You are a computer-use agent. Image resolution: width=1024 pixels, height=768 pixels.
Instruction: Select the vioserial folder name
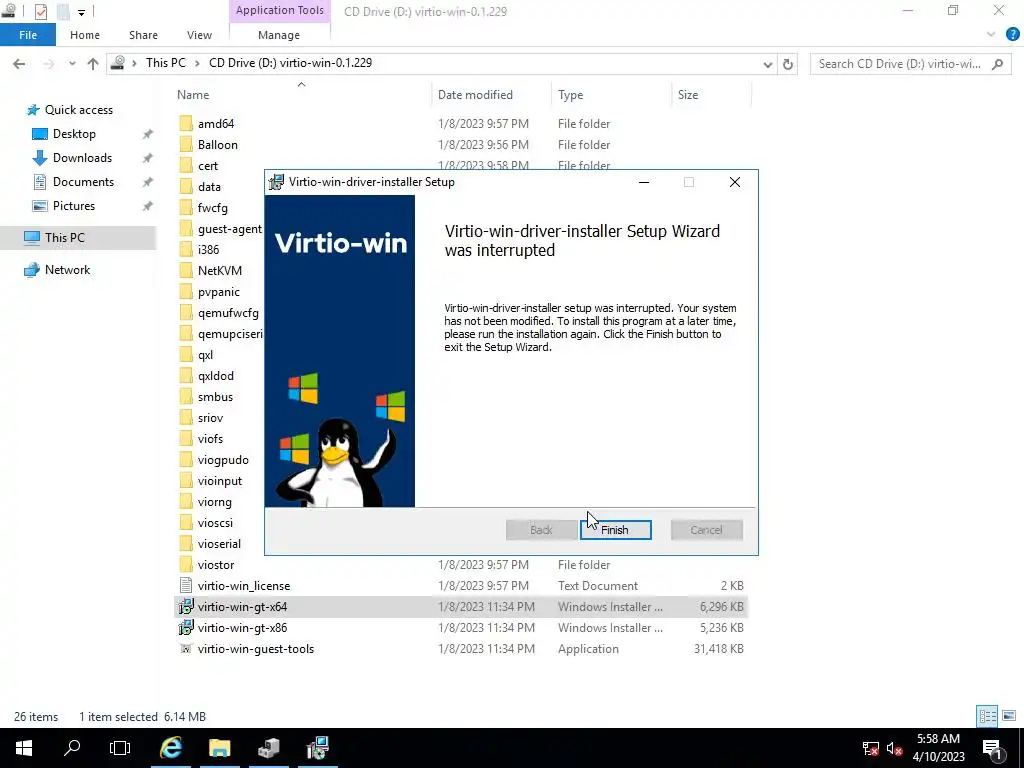pyautogui.click(x=219, y=544)
